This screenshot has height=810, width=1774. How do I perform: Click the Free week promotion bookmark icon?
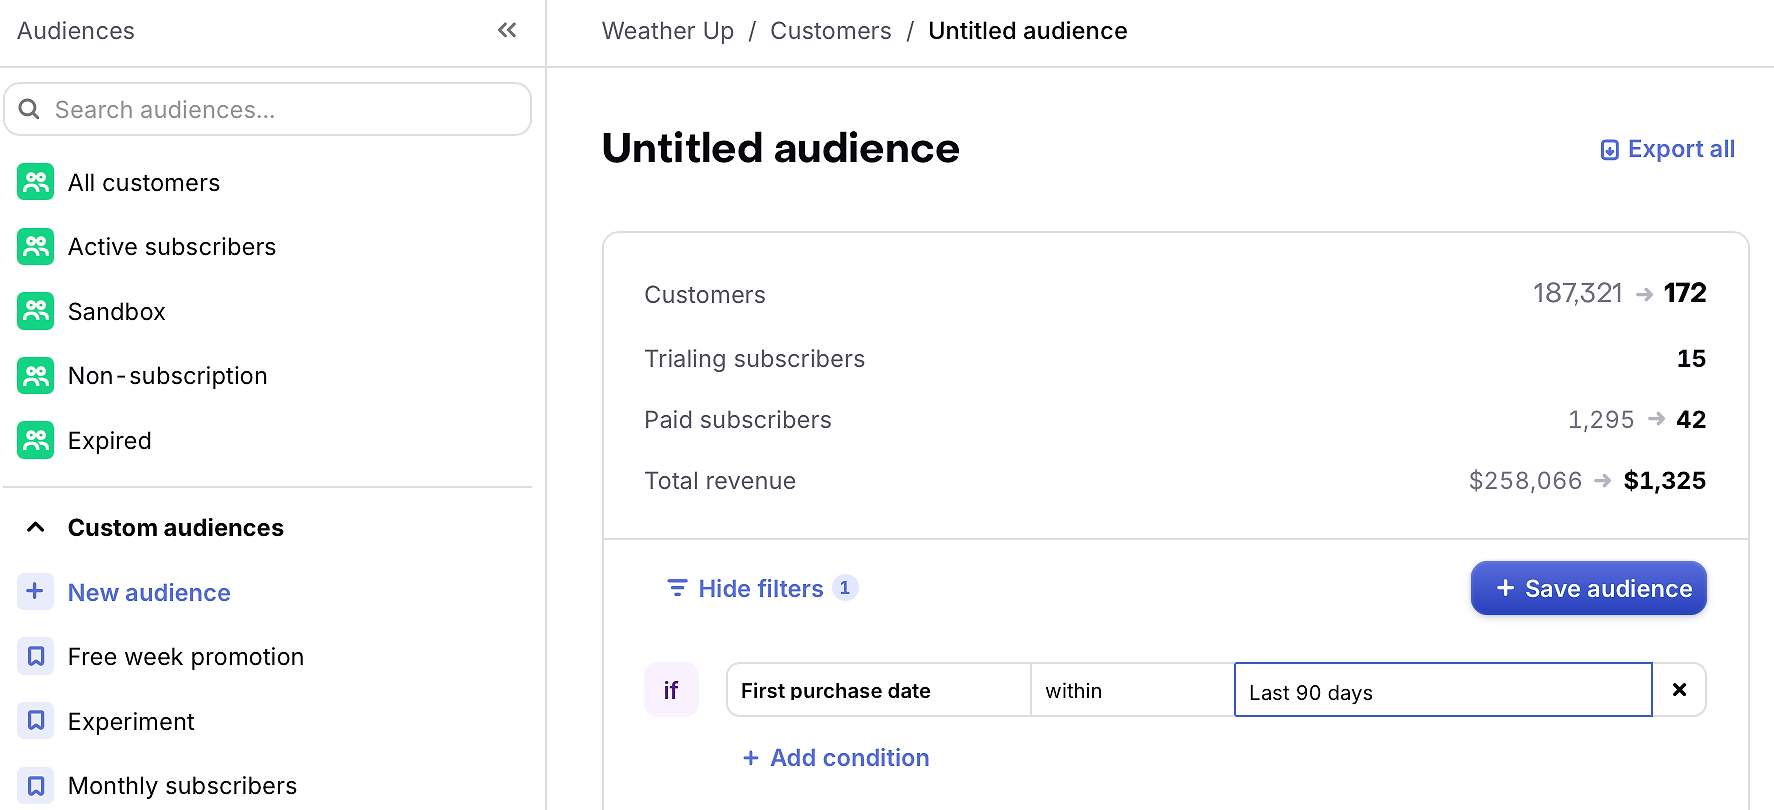(x=35, y=656)
